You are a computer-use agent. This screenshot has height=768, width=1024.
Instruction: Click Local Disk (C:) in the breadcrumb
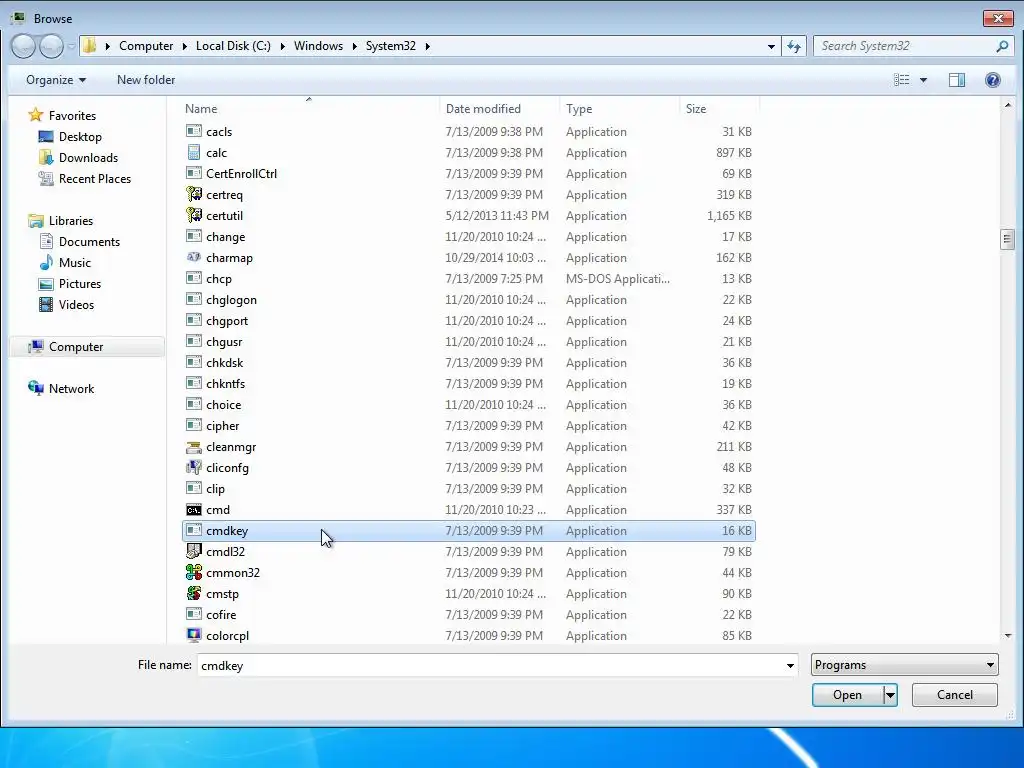[x=233, y=46]
